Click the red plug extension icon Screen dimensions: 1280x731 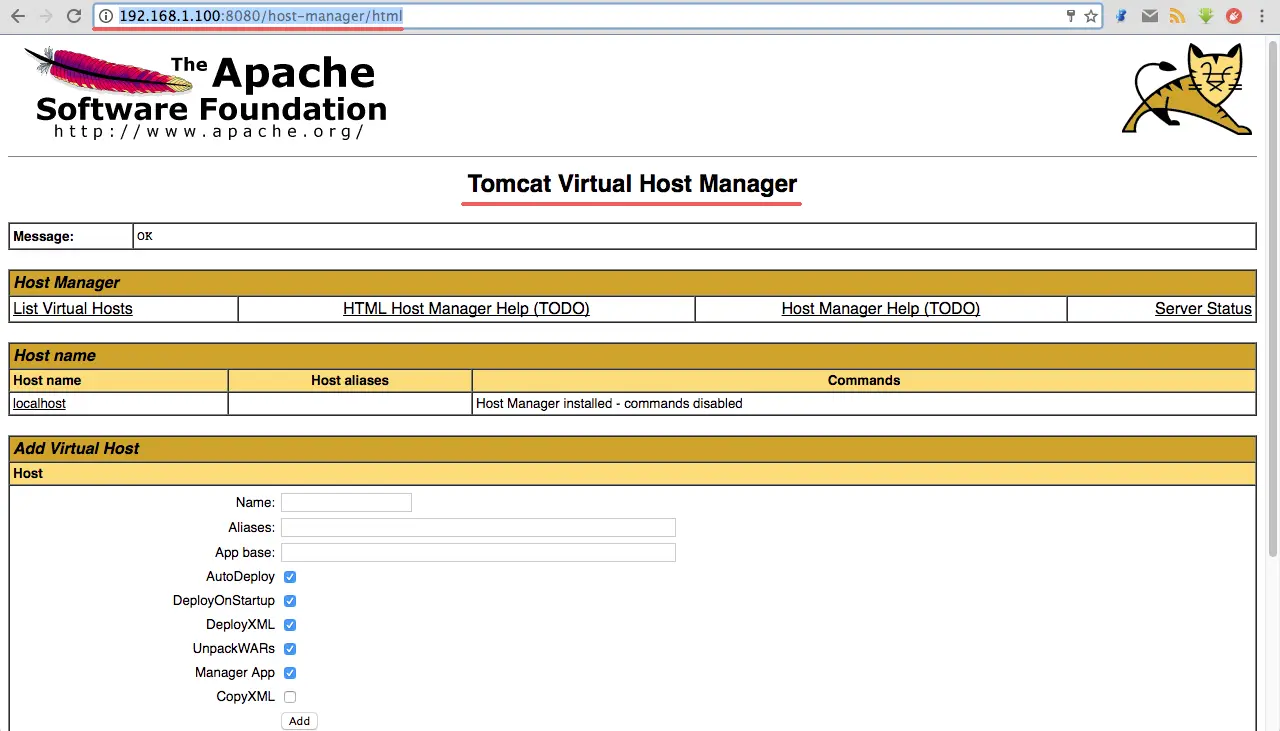click(x=1234, y=16)
